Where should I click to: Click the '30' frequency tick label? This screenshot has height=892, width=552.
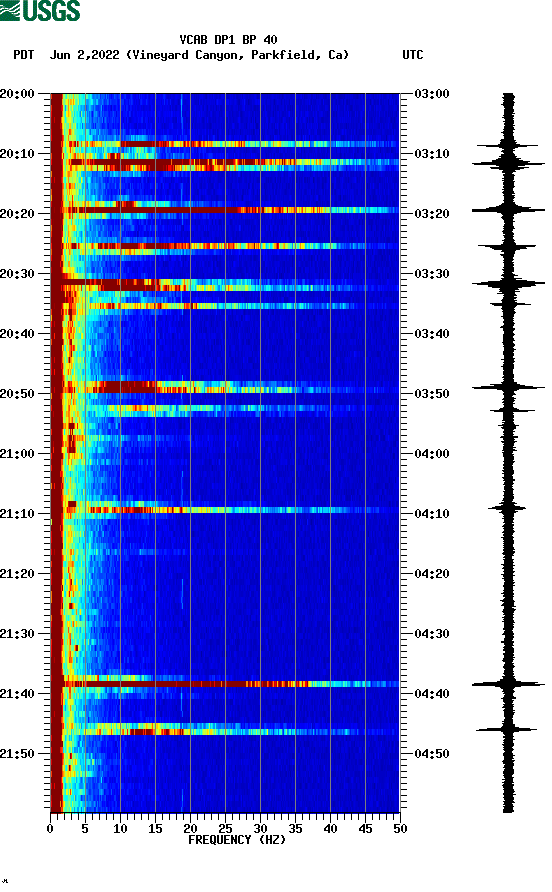pyautogui.click(x=260, y=829)
